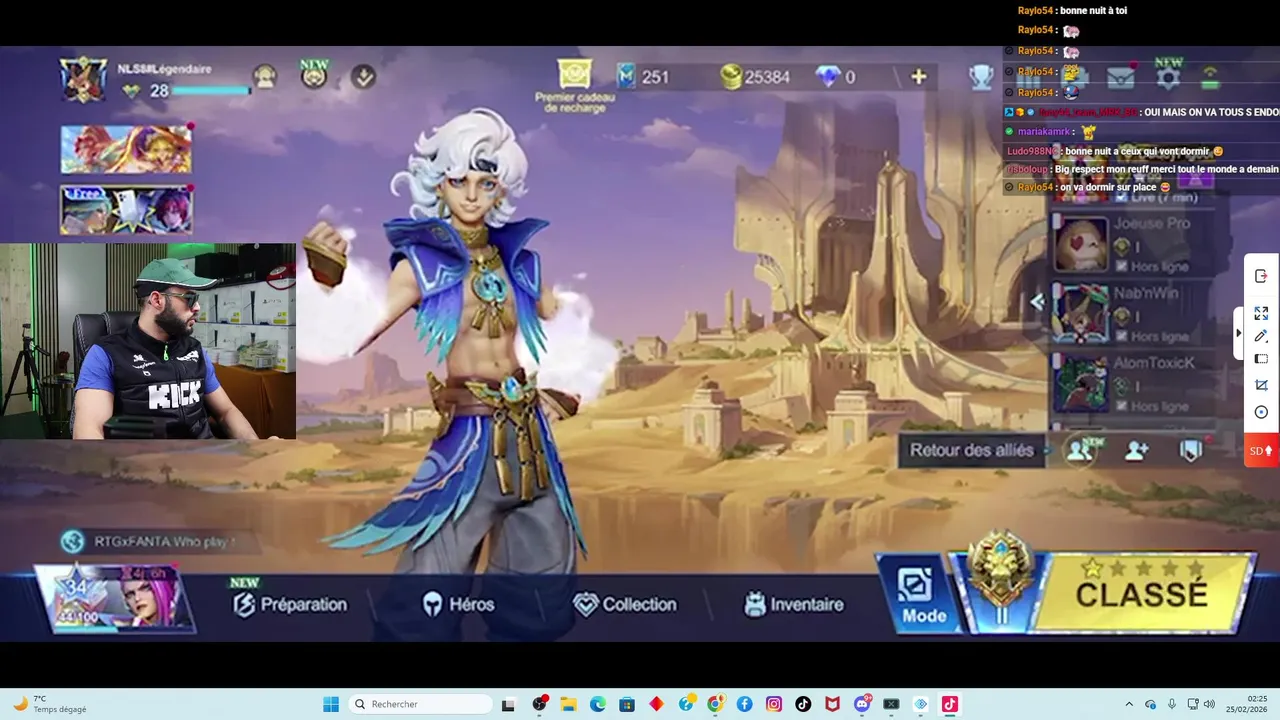
Task: Open McAfee from the taskbar
Action: (x=832, y=704)
